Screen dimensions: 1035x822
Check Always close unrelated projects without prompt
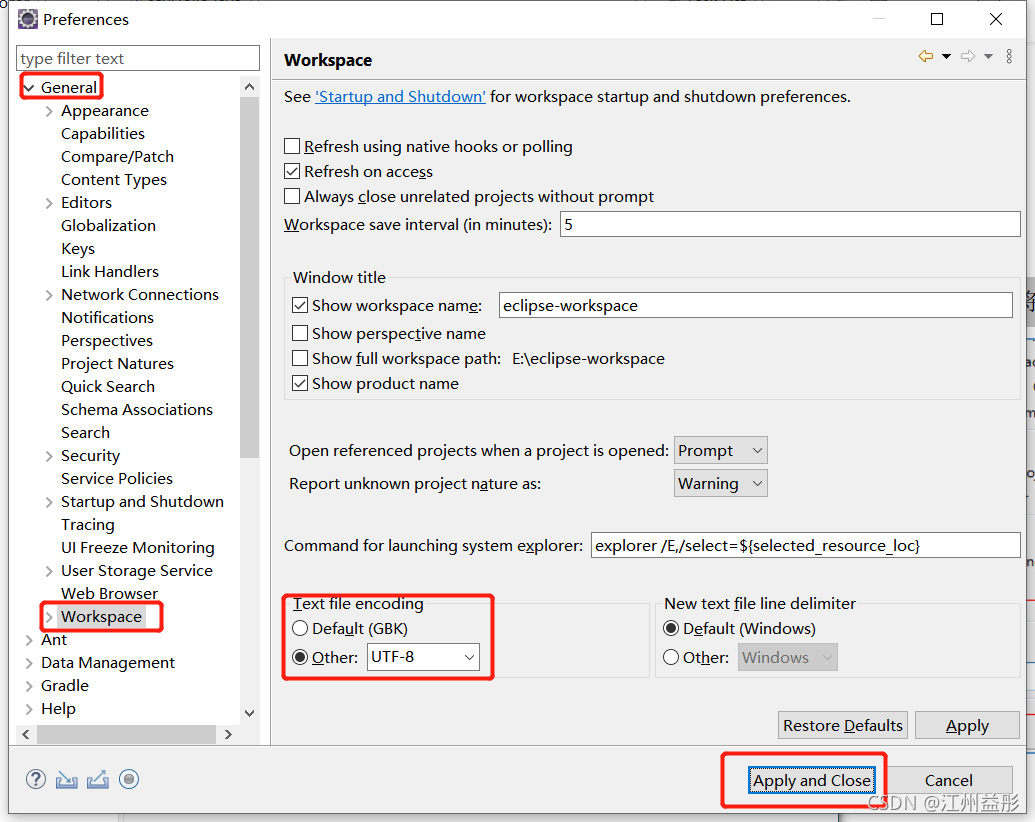click(x=292, y=196)
